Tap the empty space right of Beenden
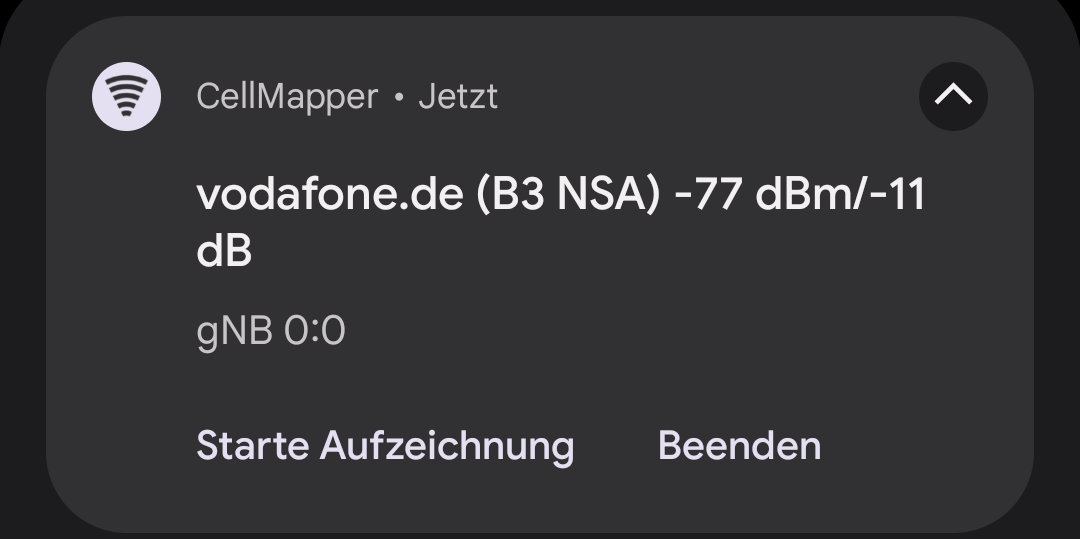Viewport: 1080px width, 539px height. [x=920, y=445]
